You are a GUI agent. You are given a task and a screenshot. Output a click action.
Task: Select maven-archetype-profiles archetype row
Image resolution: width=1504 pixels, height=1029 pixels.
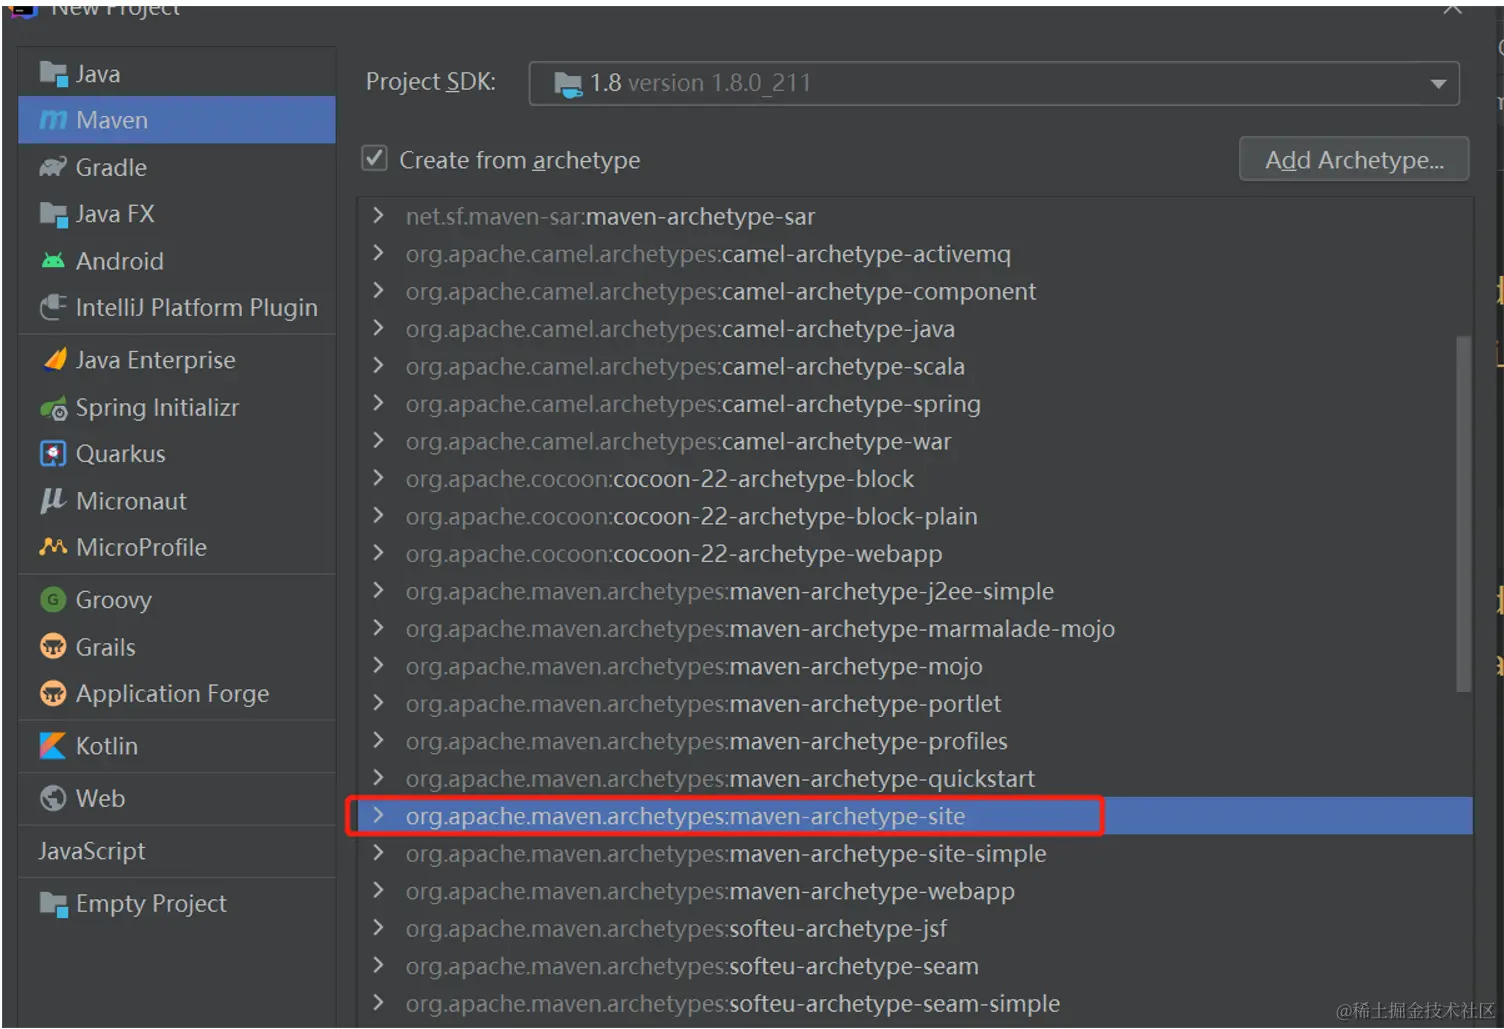pyautogui.click(x=914, y=741)
